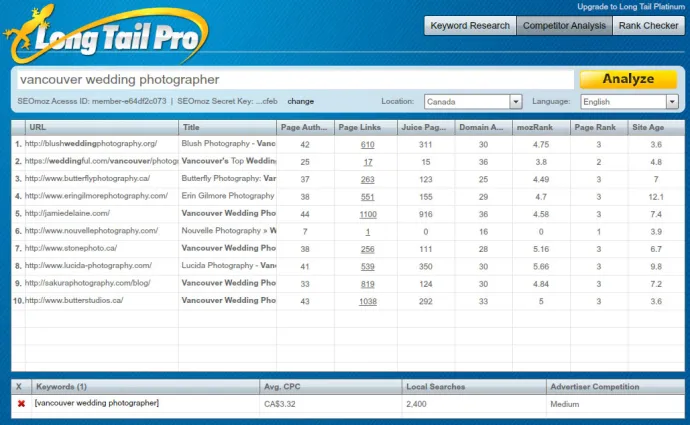690x425 pixels.
Task: Sort by Site Age column header
Action: tap(656, 127)
